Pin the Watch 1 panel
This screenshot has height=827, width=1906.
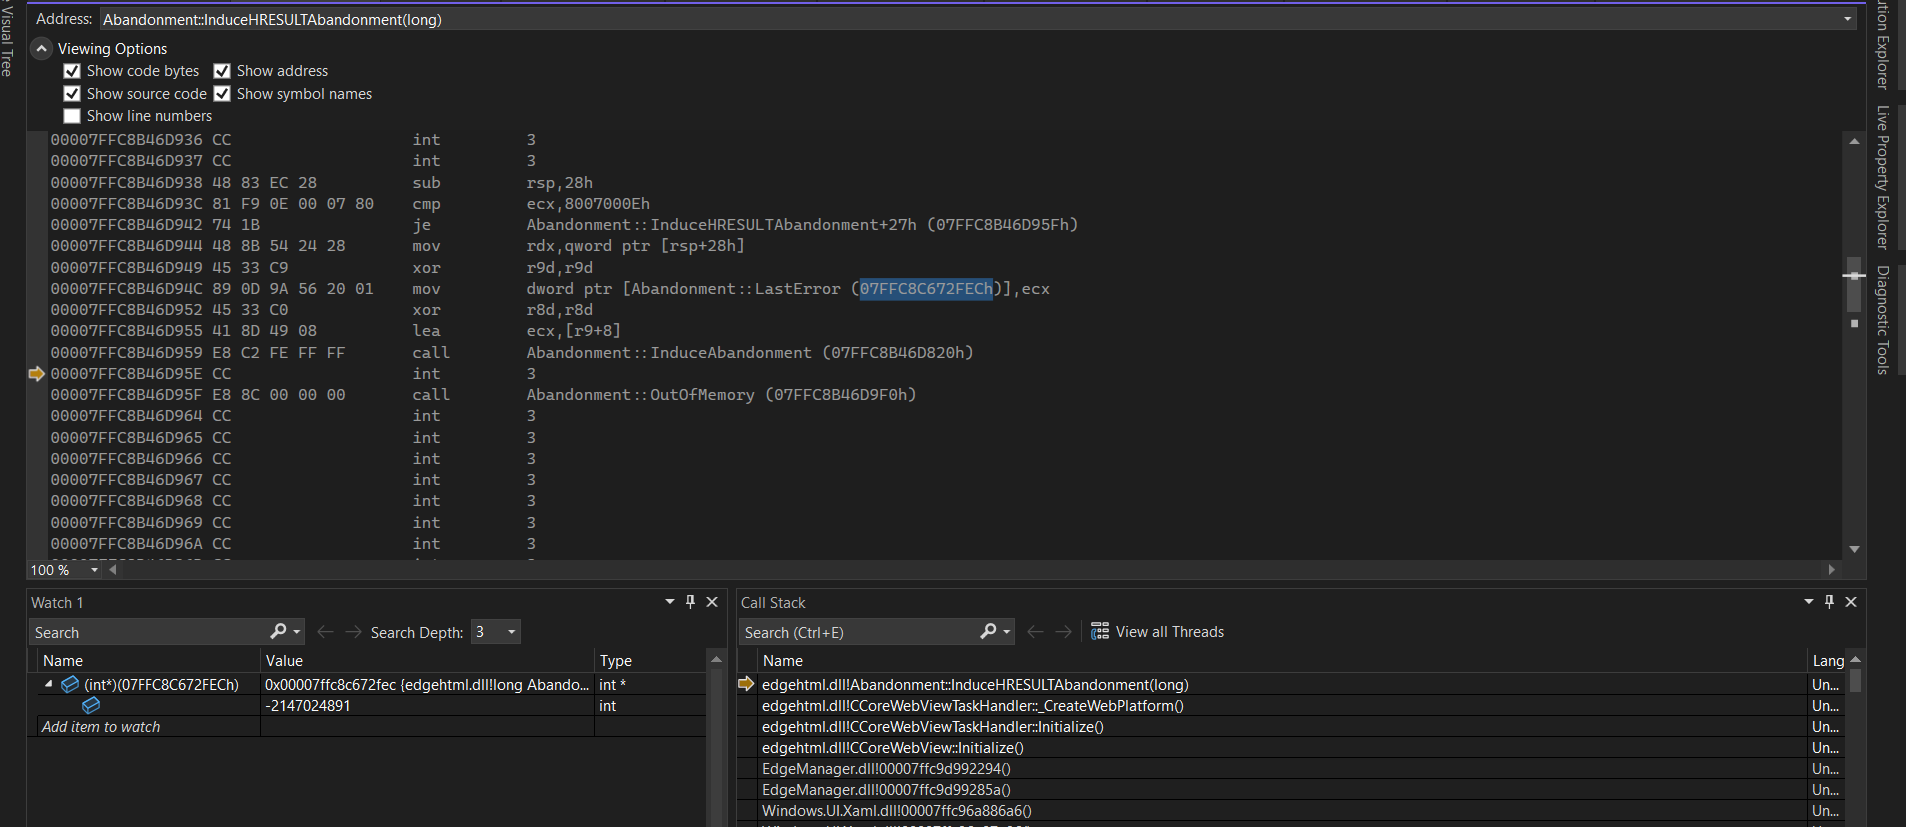pyautogui.click(x=690, y=602)
